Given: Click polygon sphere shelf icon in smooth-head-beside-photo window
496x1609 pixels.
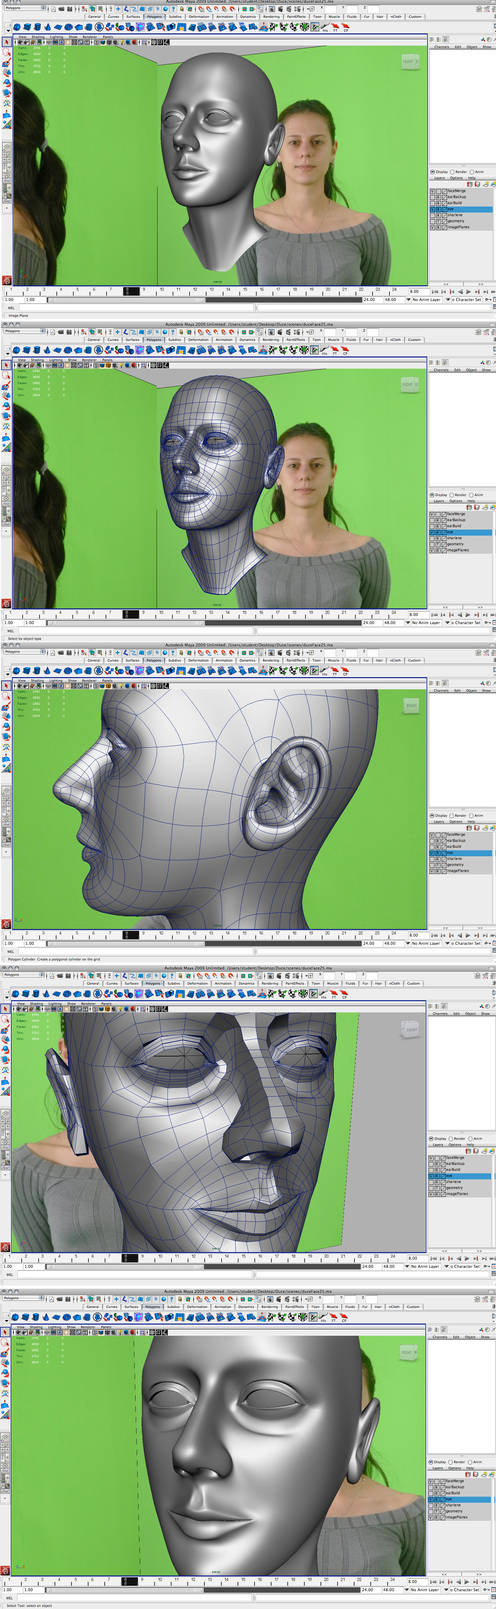Looking at the screenshot, I should coord(17,27).
